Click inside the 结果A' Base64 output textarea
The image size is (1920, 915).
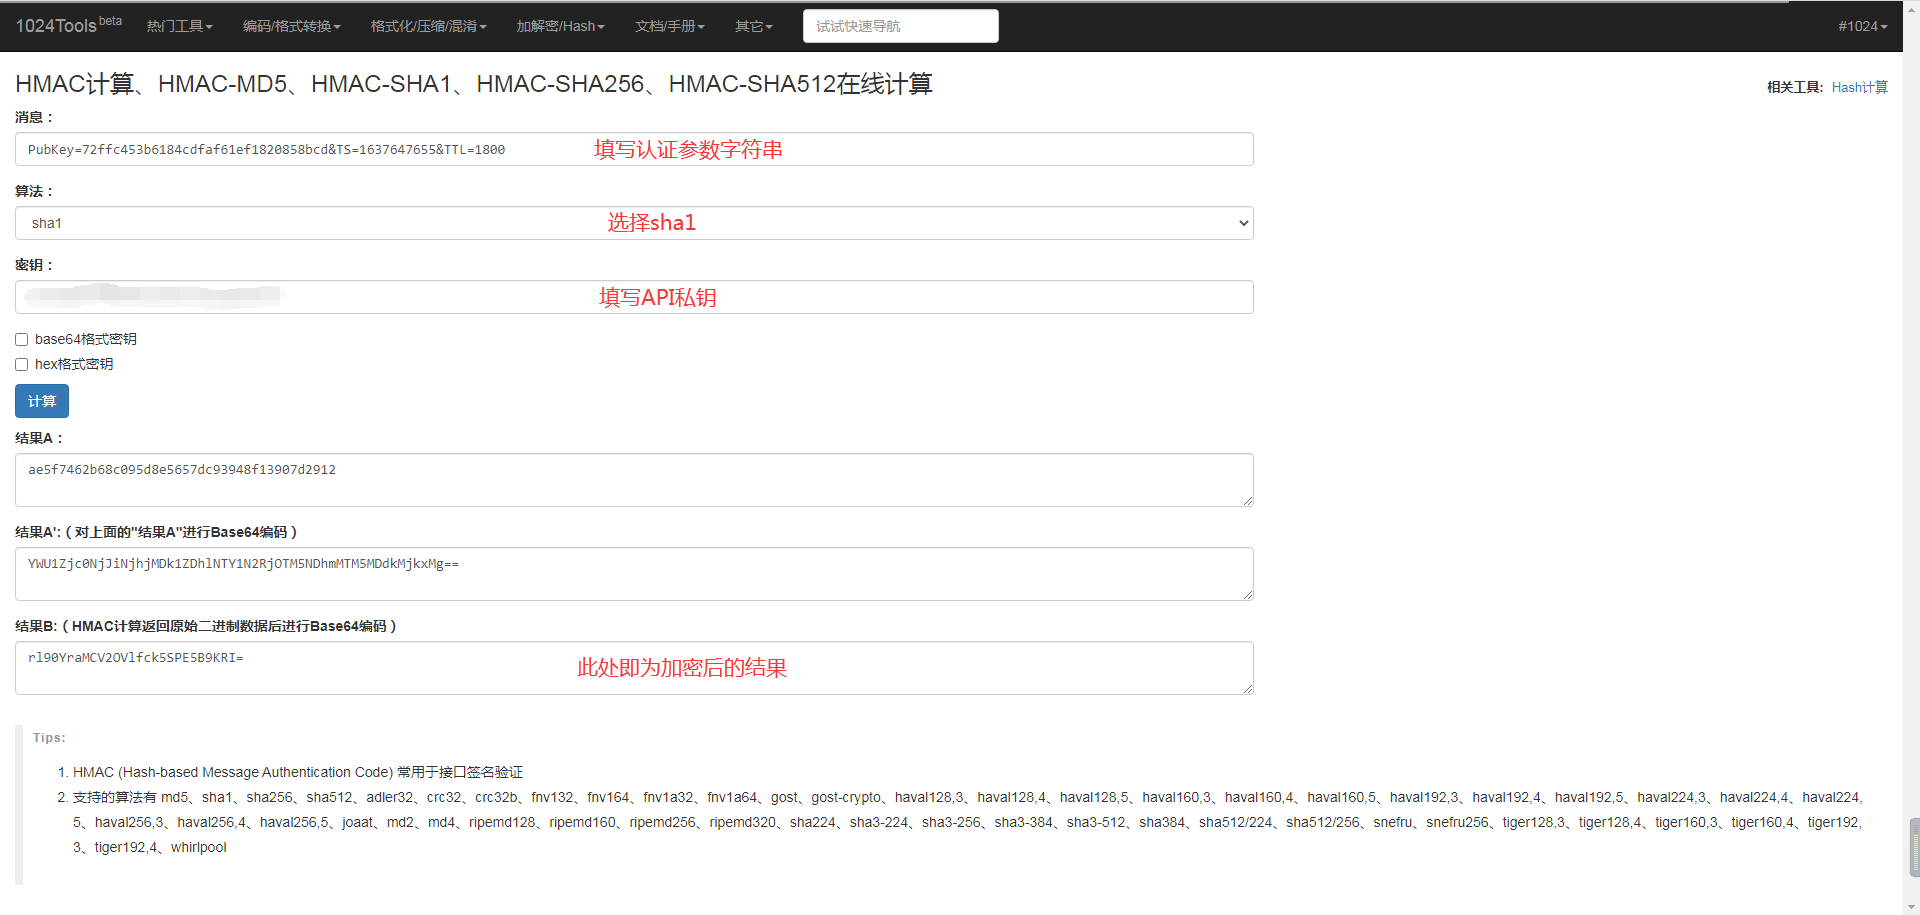click(x=634, y=574)
